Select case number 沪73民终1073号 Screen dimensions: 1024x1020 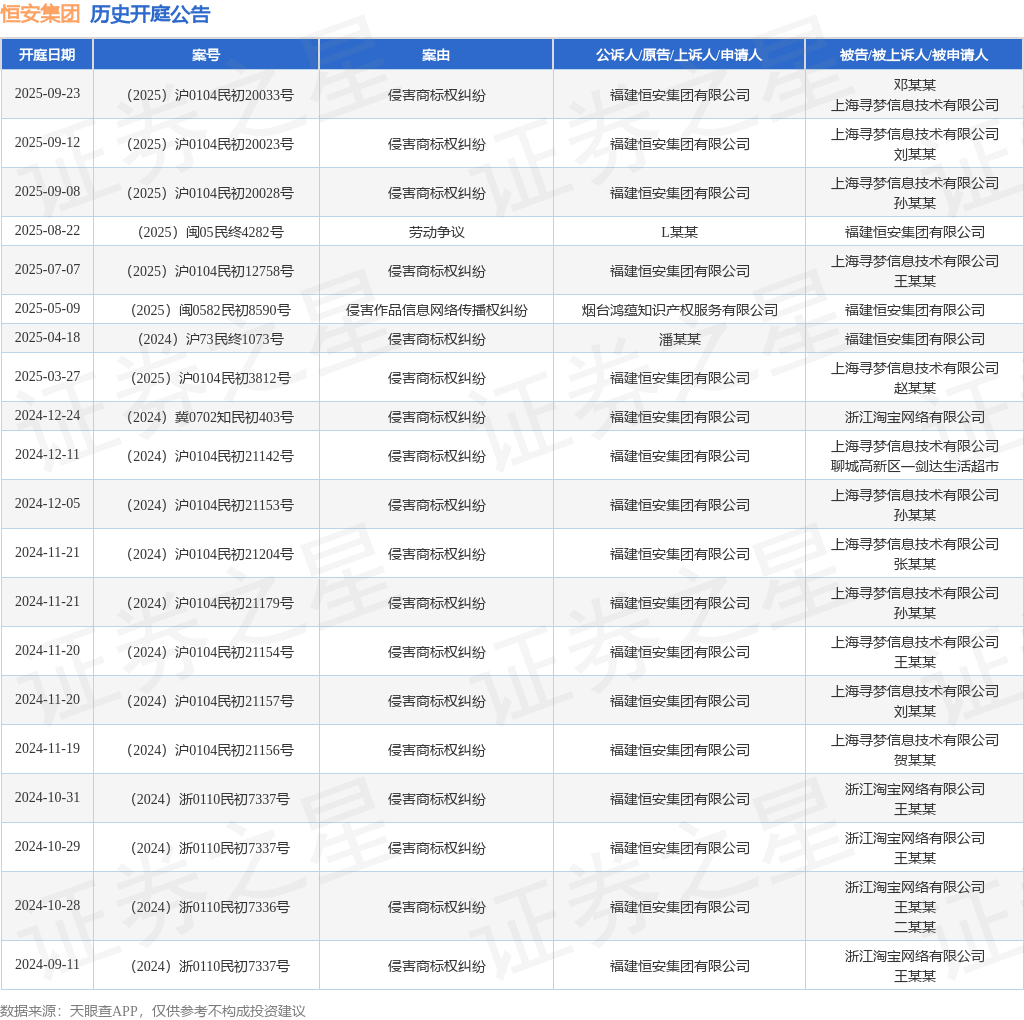pyautogui.click(x=210, y=339)
